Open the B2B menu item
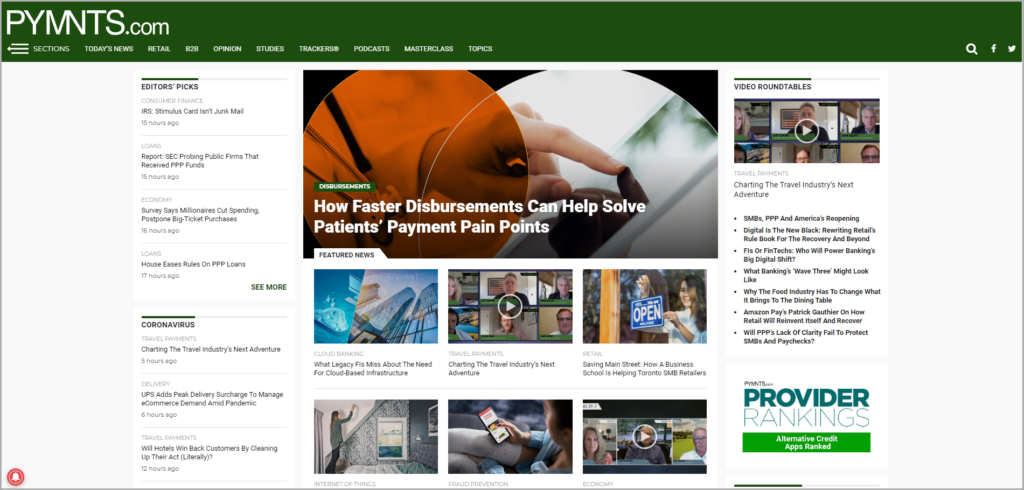 point(191,49)
